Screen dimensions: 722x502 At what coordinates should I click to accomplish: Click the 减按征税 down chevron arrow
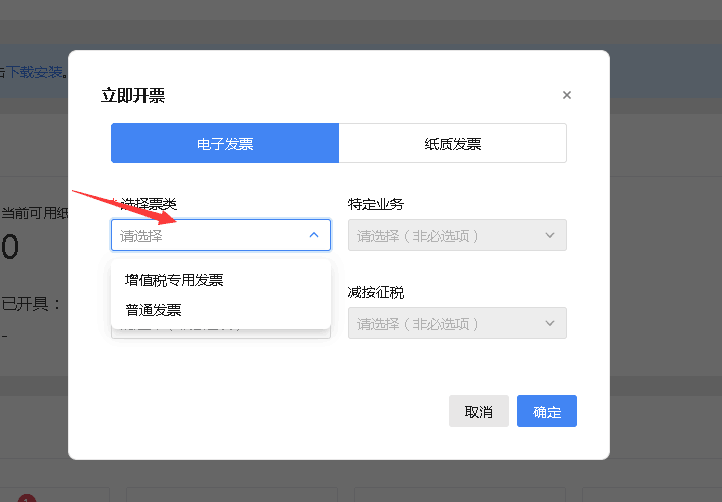tap(549, 323)
